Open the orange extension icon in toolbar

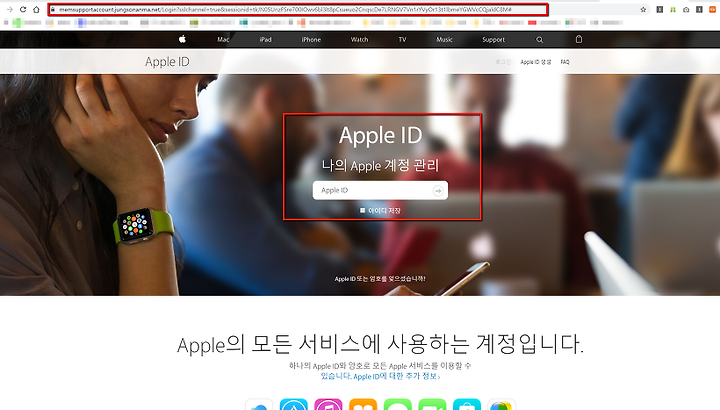click(x=713, y=9)
